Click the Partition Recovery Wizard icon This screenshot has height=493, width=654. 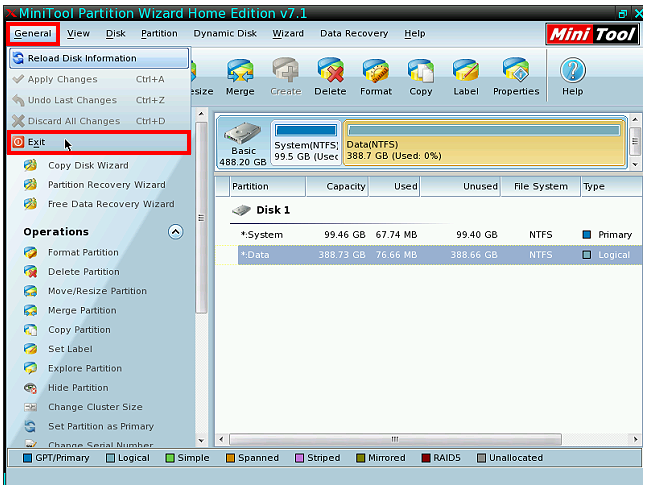[x=30, y=184]
